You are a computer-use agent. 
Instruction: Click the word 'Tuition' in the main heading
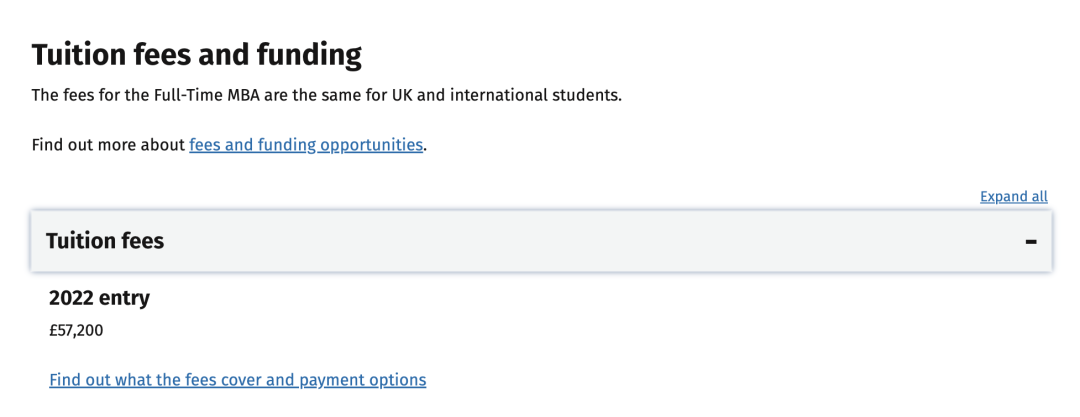[78, 54]
